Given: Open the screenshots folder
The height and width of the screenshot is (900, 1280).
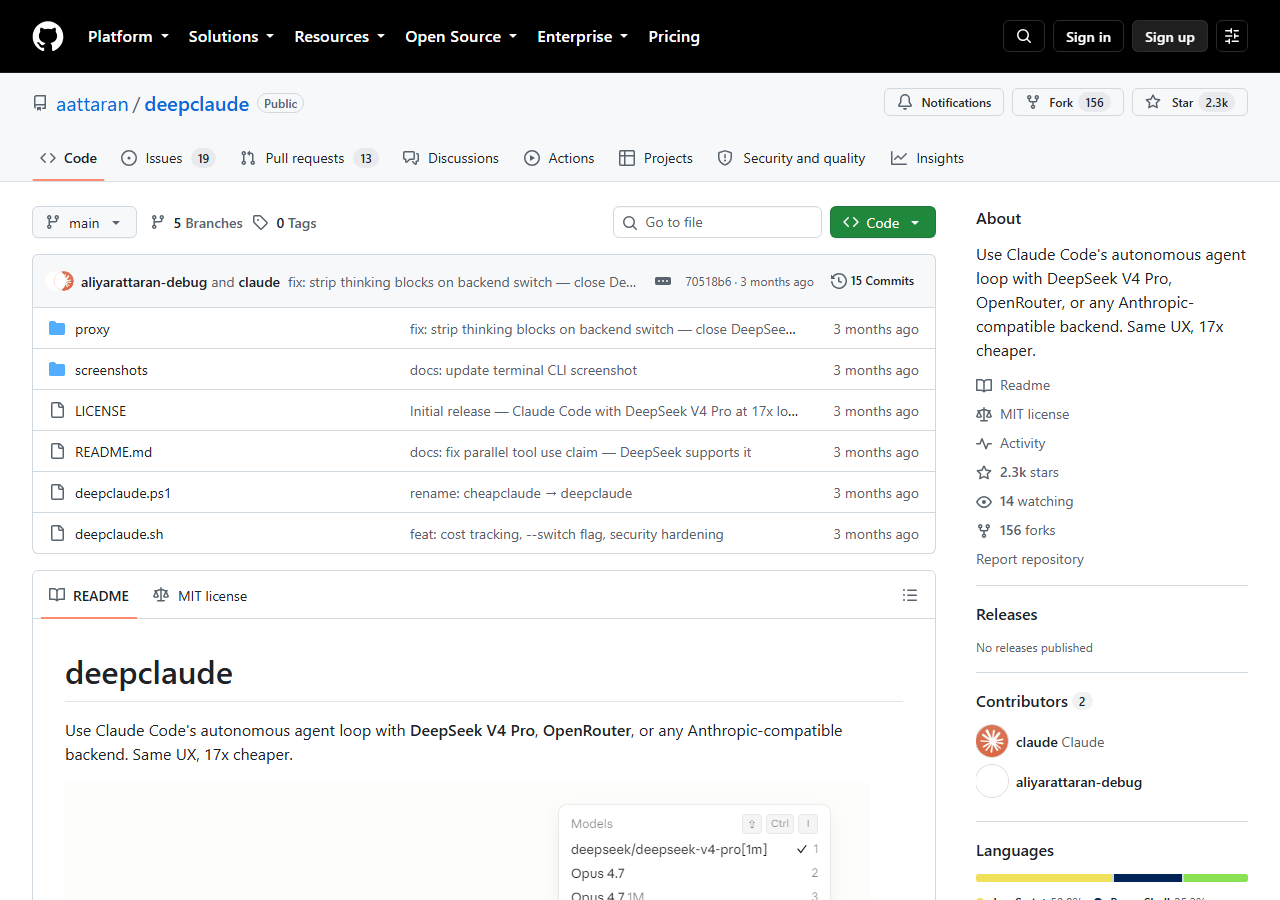Looking at the screenshot, I should 111,370.
